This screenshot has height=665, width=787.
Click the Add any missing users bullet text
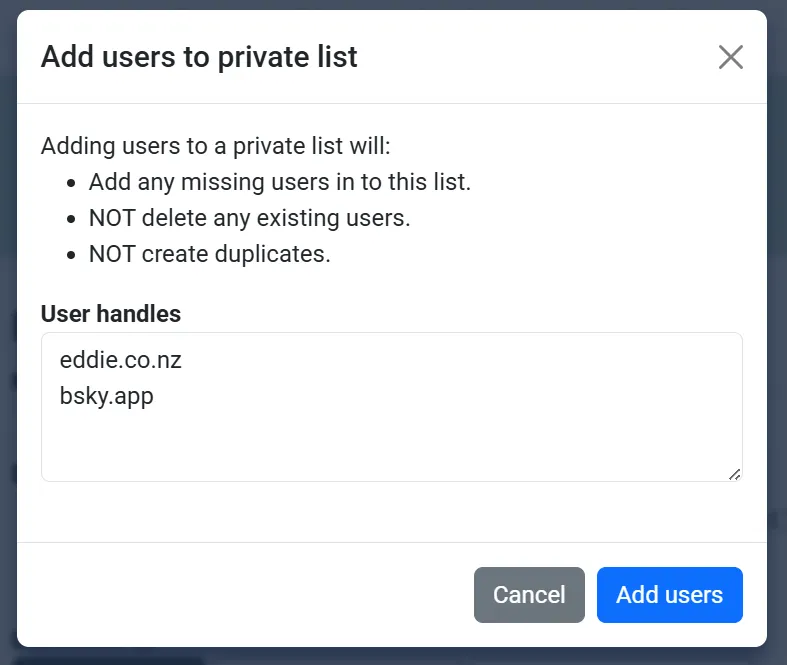click(279, 182)
